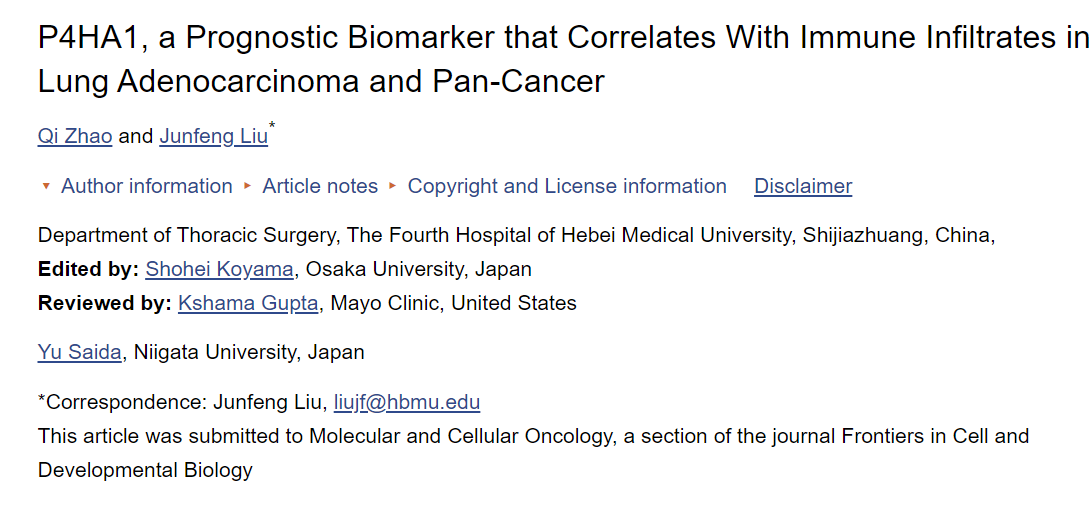Click the 'Mayo Clinic, United States' text

tap(453, 303)
